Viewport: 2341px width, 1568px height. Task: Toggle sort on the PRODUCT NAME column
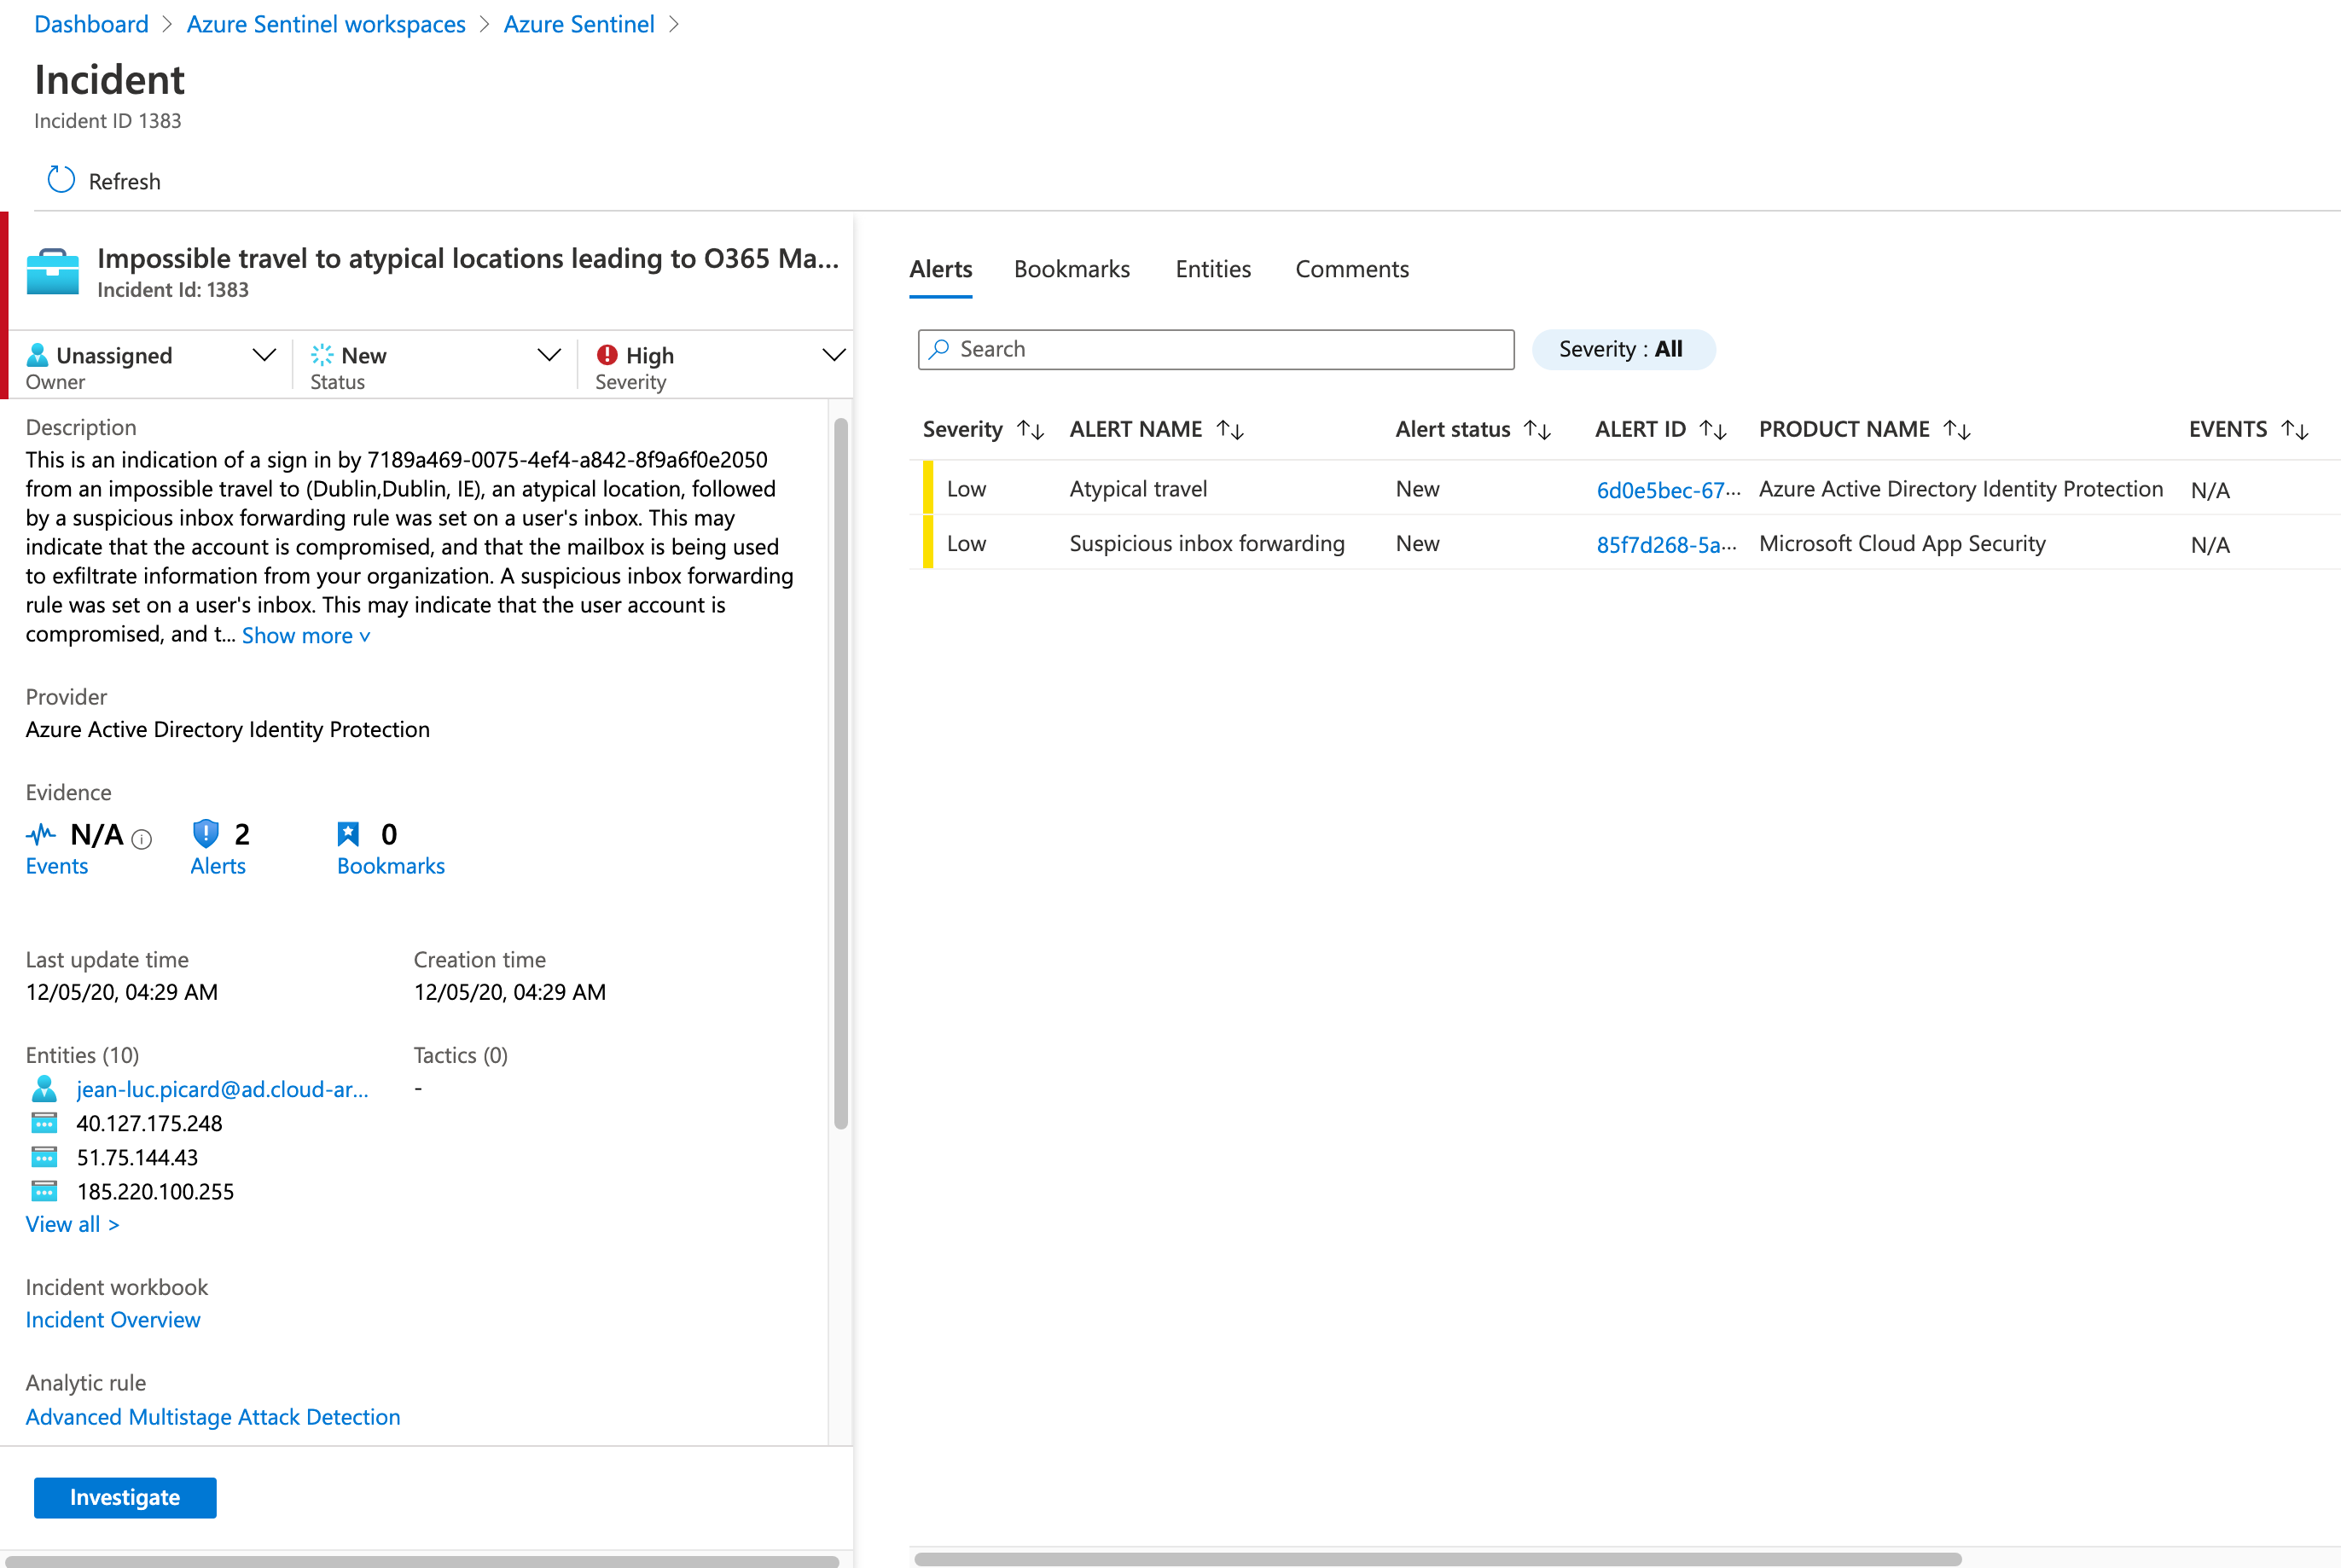coord(1959,429)
